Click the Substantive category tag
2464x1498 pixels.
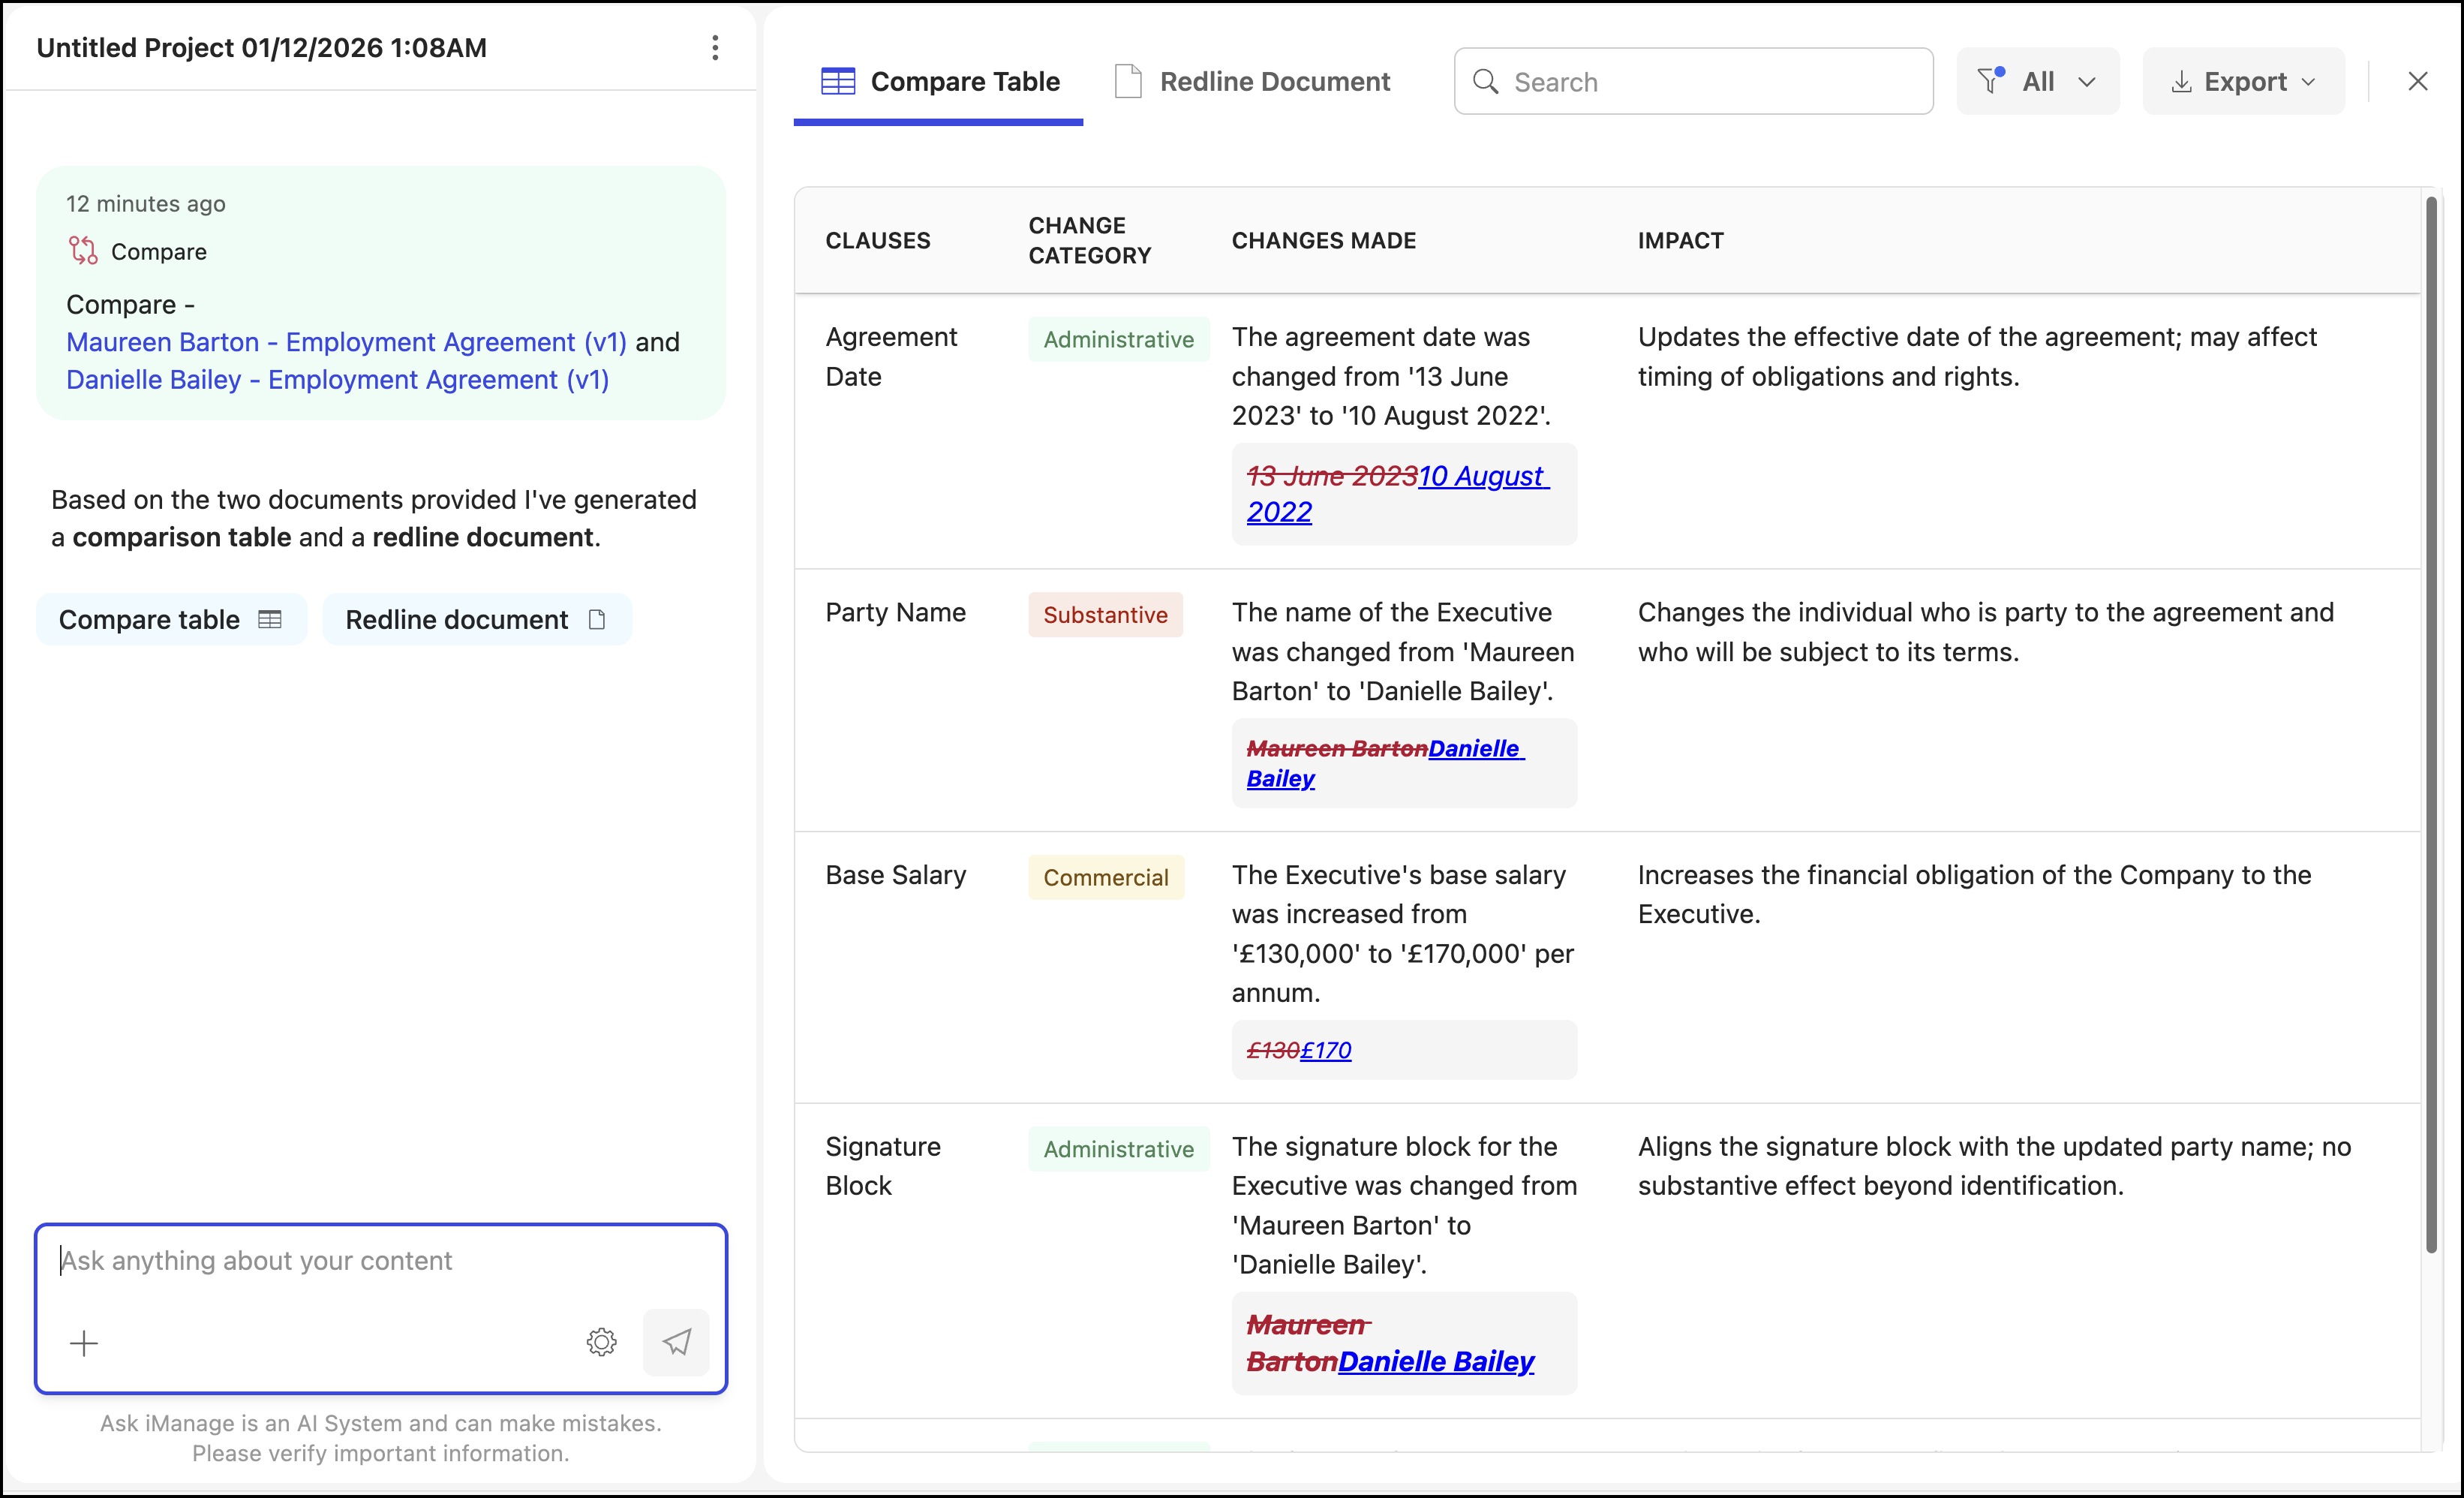tap(1105, 615)
